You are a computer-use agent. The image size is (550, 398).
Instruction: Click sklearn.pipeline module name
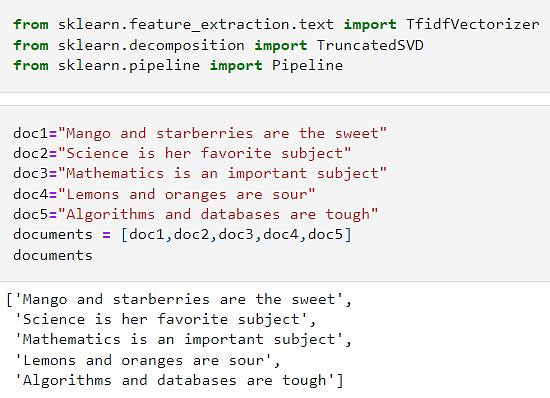pyautogui.click(x=129, y=66)
